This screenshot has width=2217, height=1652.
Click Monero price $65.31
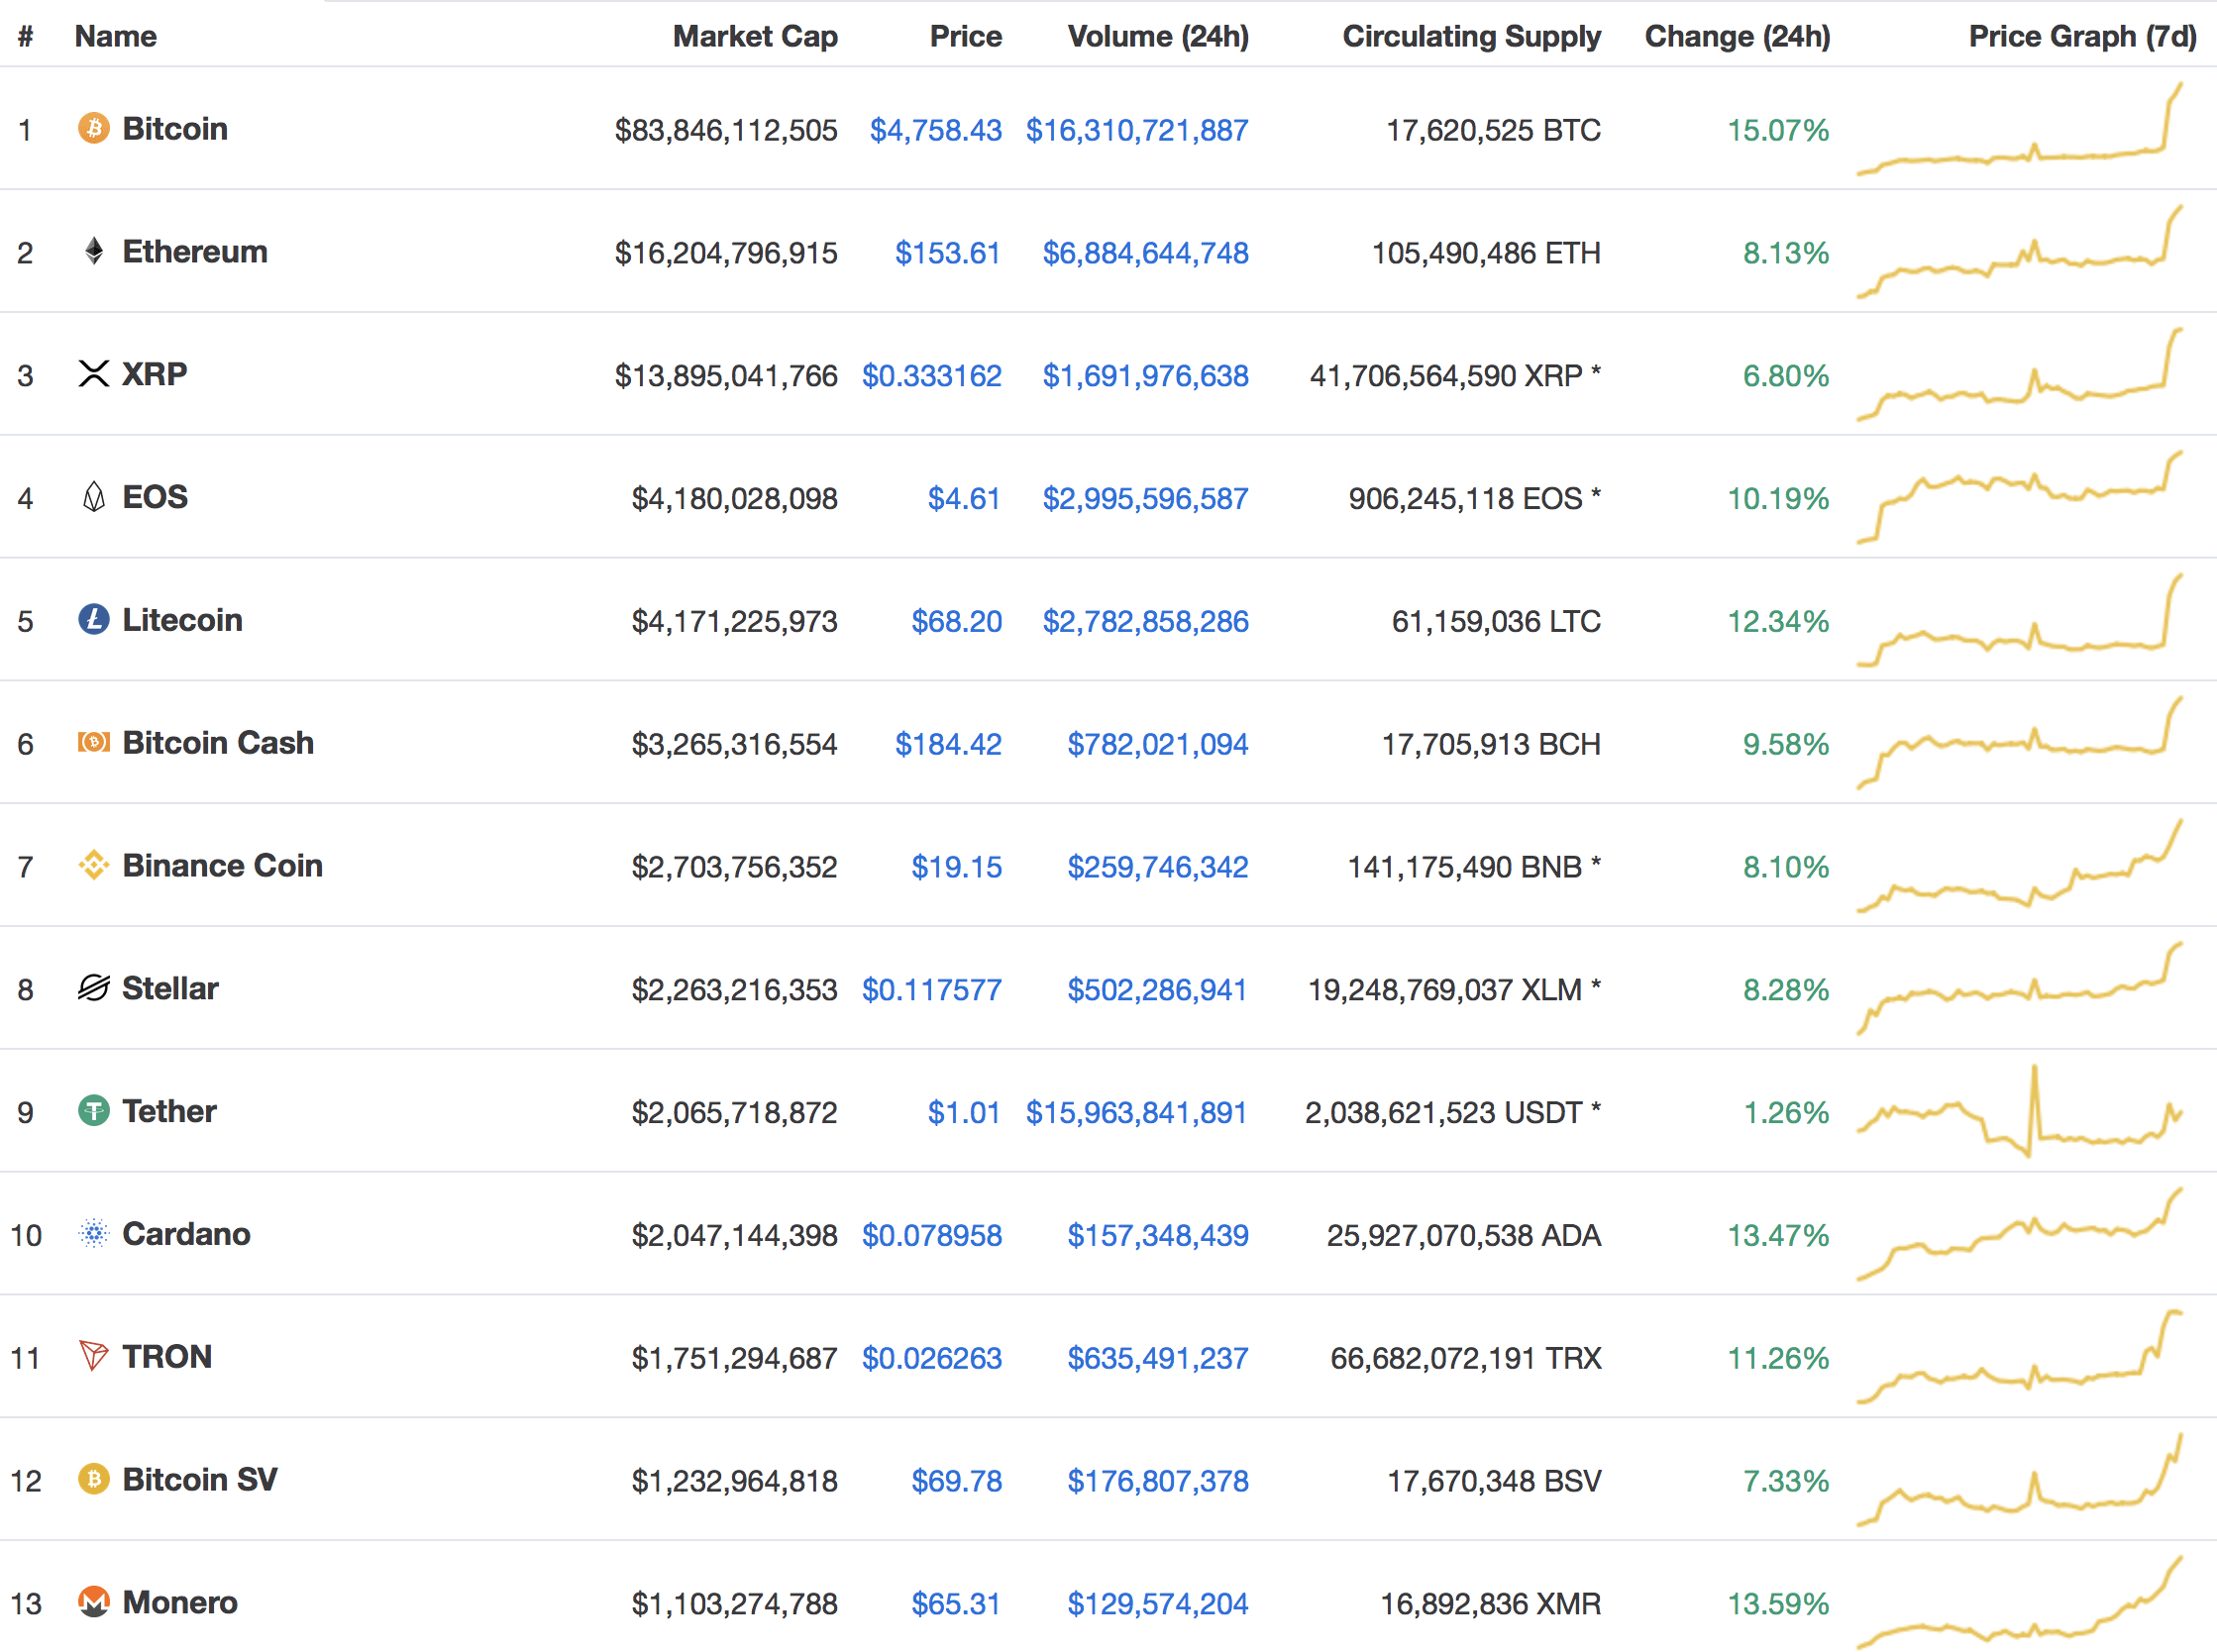tap(956, 1604)
